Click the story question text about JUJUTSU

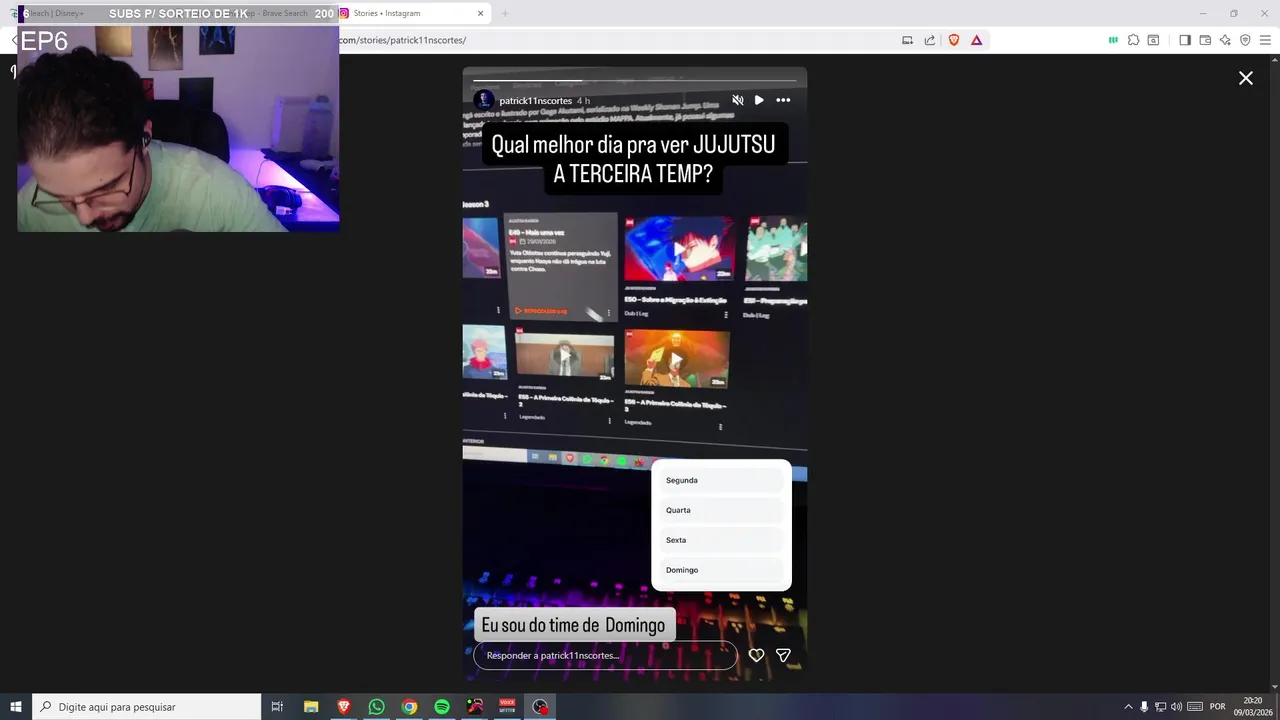tap(633, 159)
